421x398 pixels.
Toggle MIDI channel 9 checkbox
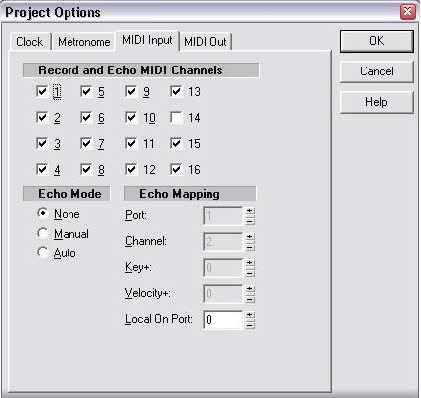pyautogui.click(x=131, y=91)
